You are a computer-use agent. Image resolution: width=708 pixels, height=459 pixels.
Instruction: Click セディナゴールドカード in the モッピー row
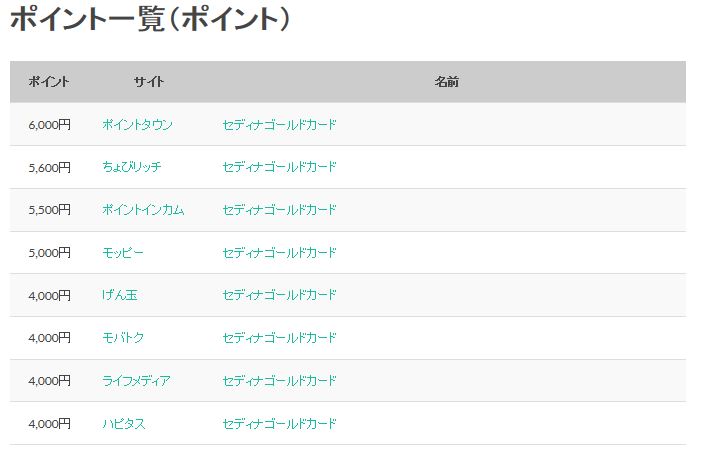pos(279,252)
